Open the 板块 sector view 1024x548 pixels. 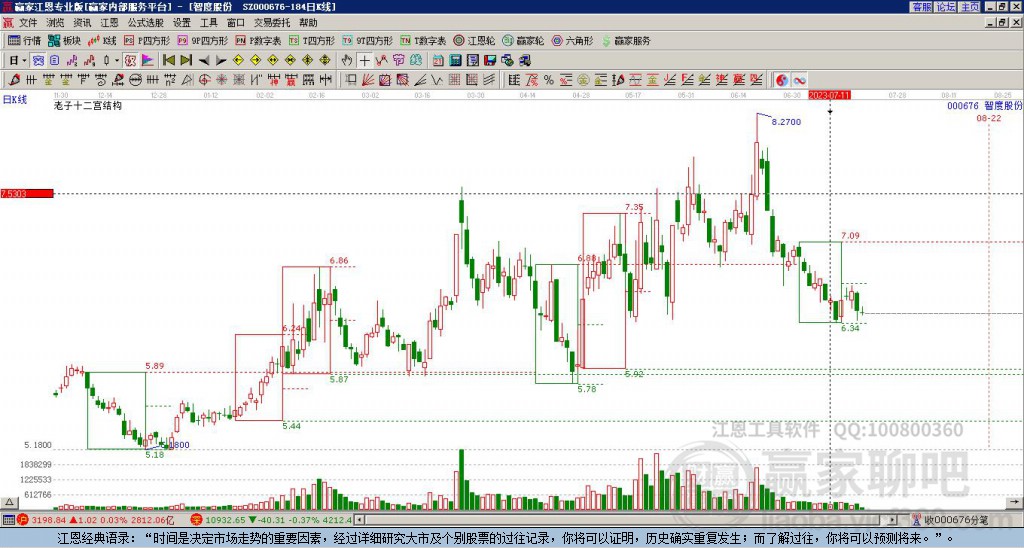click(64, 40)
